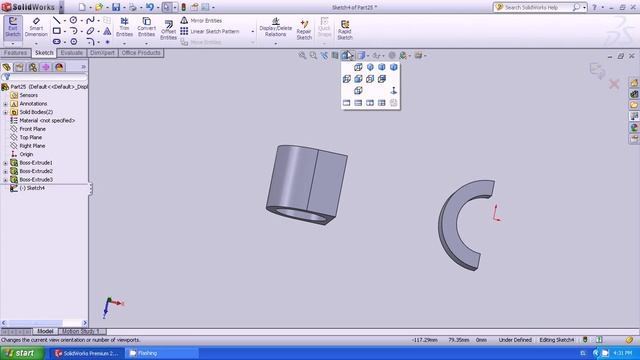Expand Solid Bodies(2) tree node
The width and height of the screenshot is (640, 360).
[5, 112]
